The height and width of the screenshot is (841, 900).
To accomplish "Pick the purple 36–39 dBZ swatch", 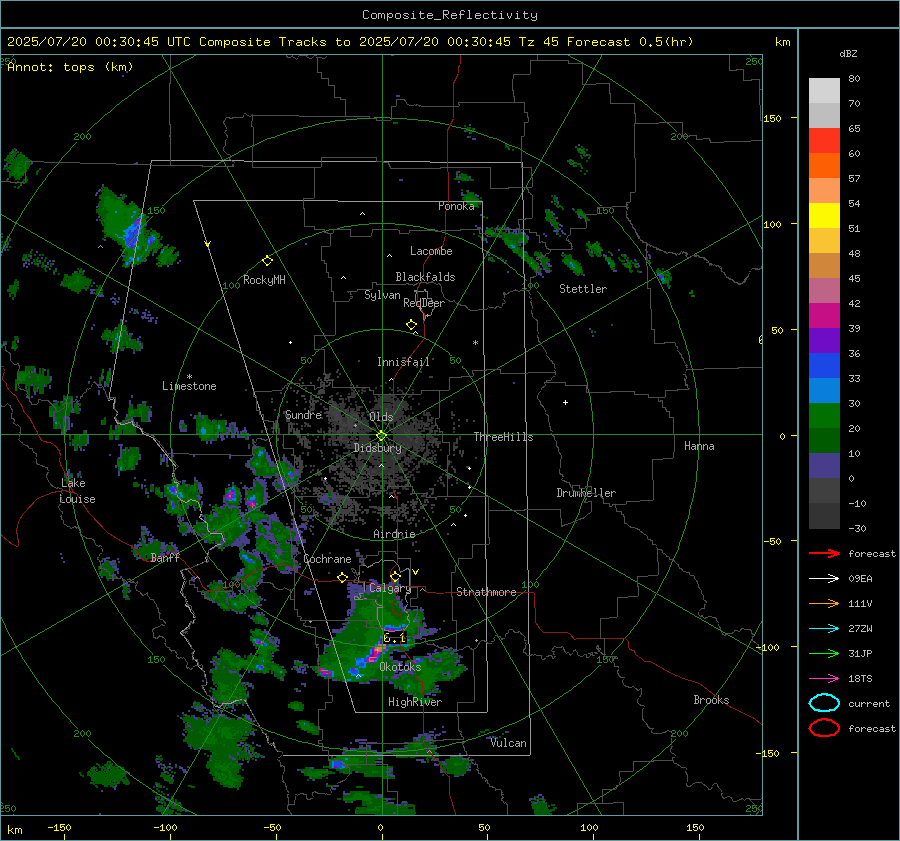I will [x=824, y=340].
